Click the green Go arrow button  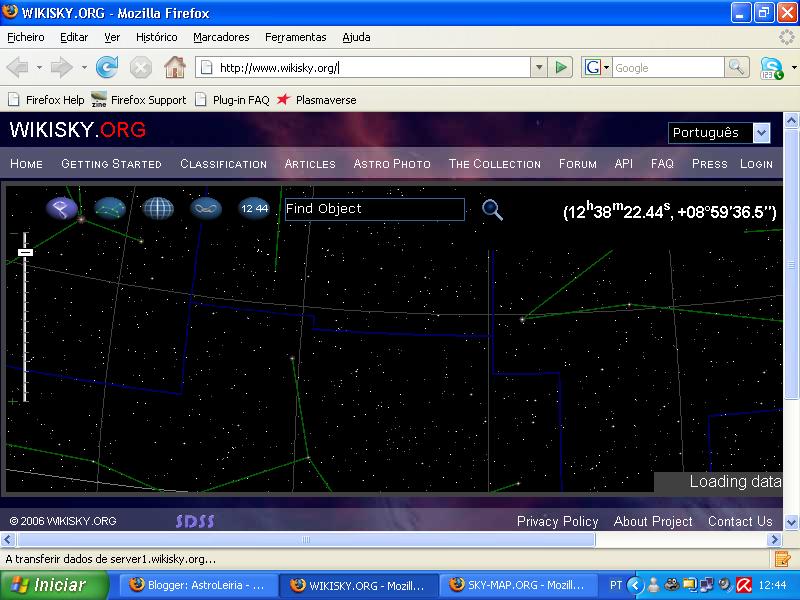[561, 67]
